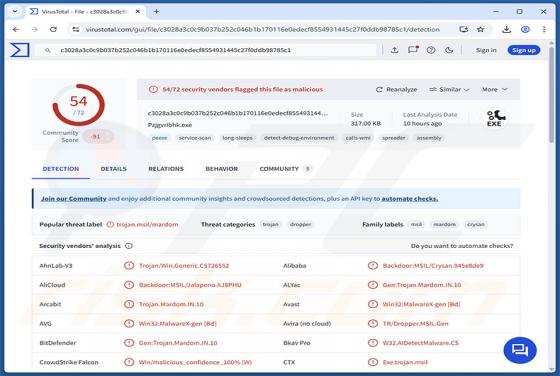Click the crysan family label chip
The image size is (560, 376).
coord(476,224)
